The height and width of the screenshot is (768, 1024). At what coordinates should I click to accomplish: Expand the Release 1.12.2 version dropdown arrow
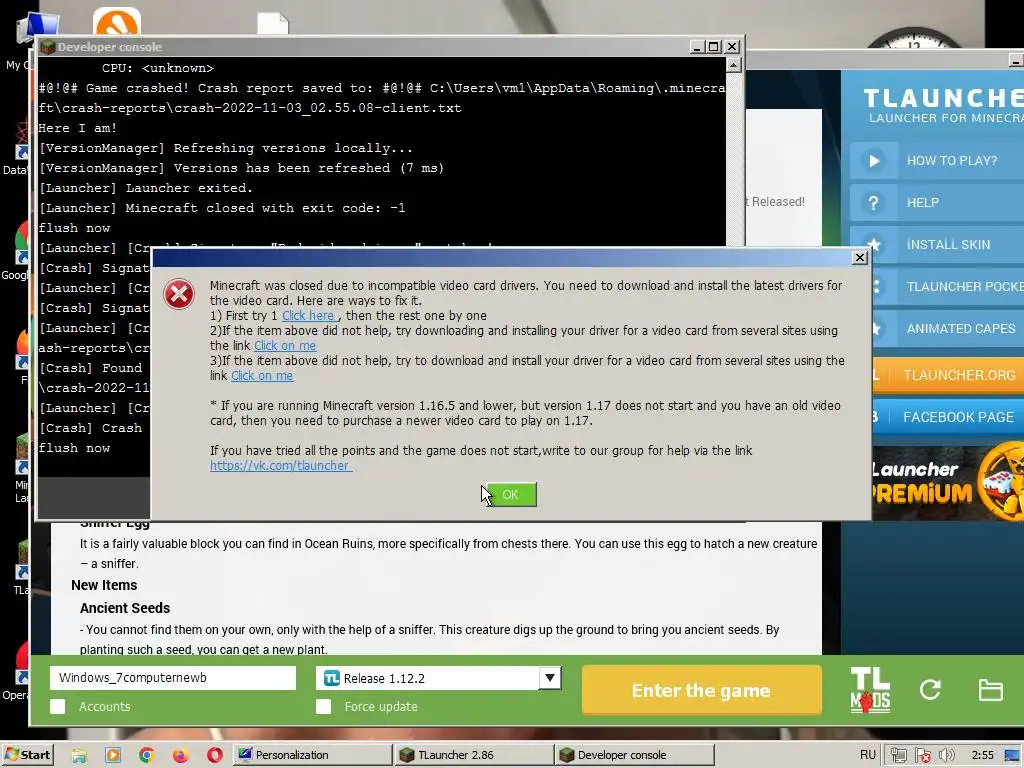550,678
